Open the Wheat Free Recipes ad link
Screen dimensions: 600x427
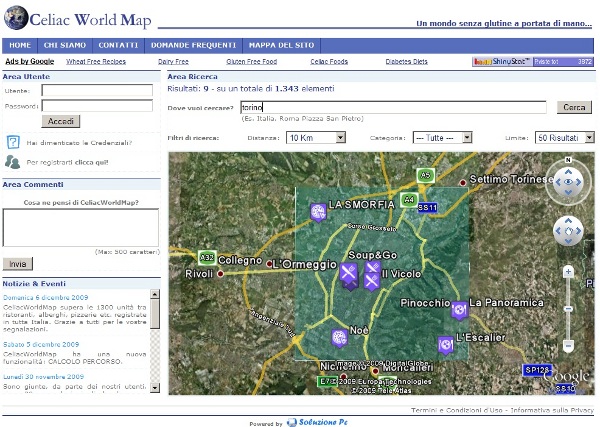pos(97,61)
